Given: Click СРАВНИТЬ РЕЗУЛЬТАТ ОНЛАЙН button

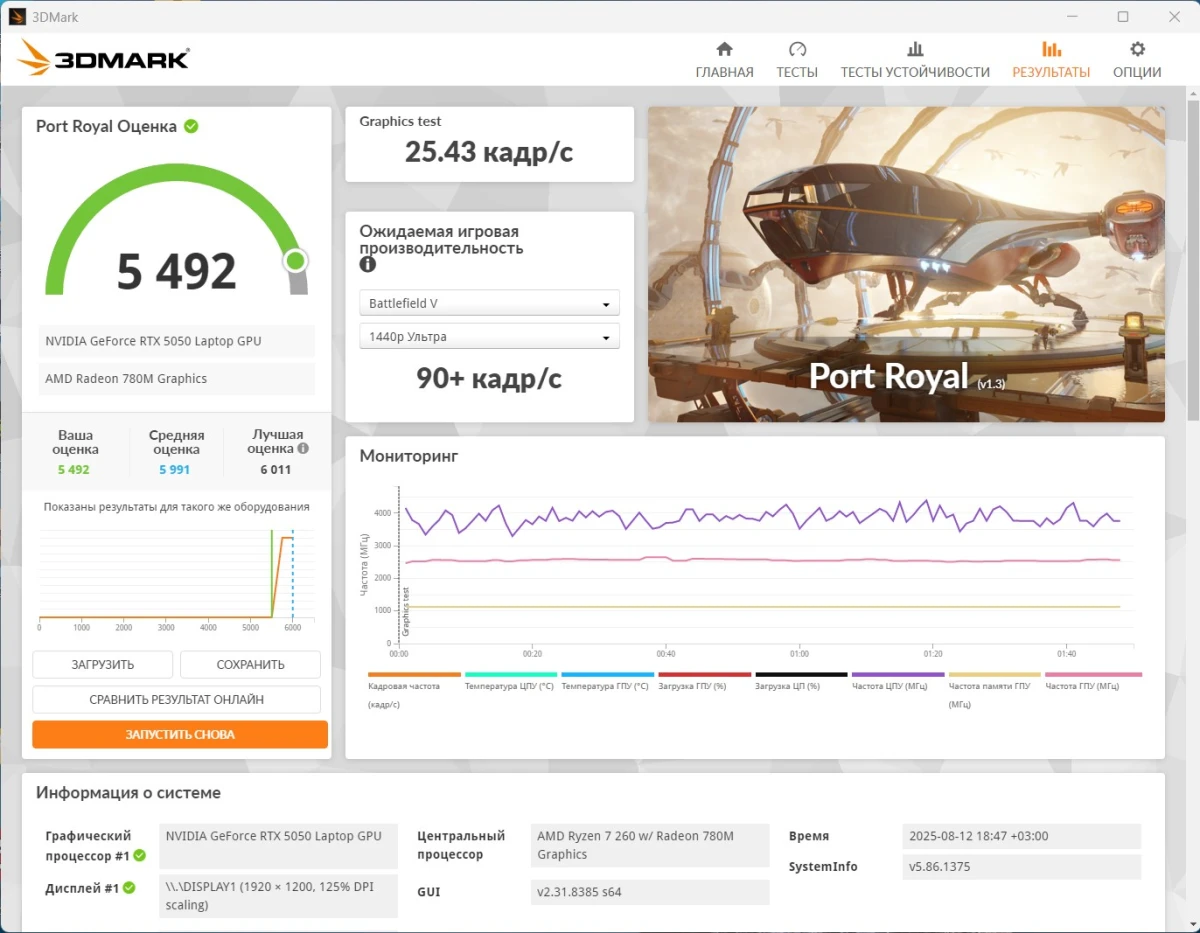Looking at the screenshot, I should point(176,699).
